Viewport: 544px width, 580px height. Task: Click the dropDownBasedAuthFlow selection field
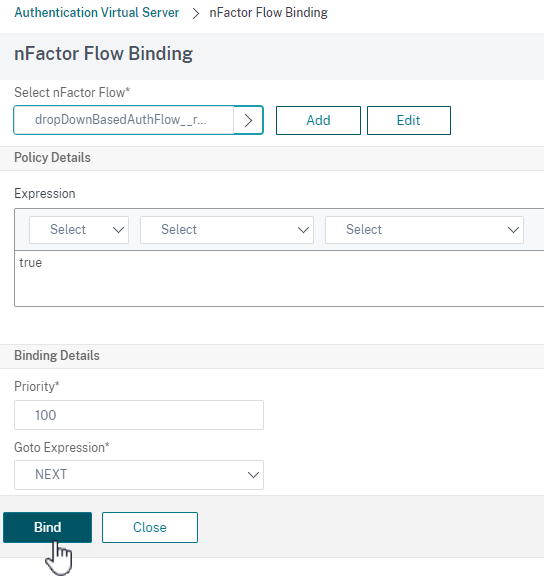124,120
